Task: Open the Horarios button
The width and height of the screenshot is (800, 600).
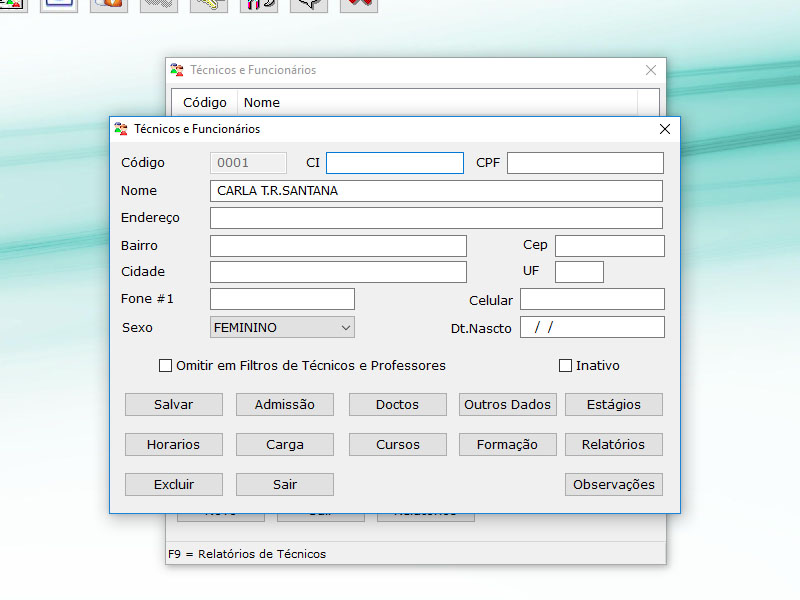Action: coord(173,445)
